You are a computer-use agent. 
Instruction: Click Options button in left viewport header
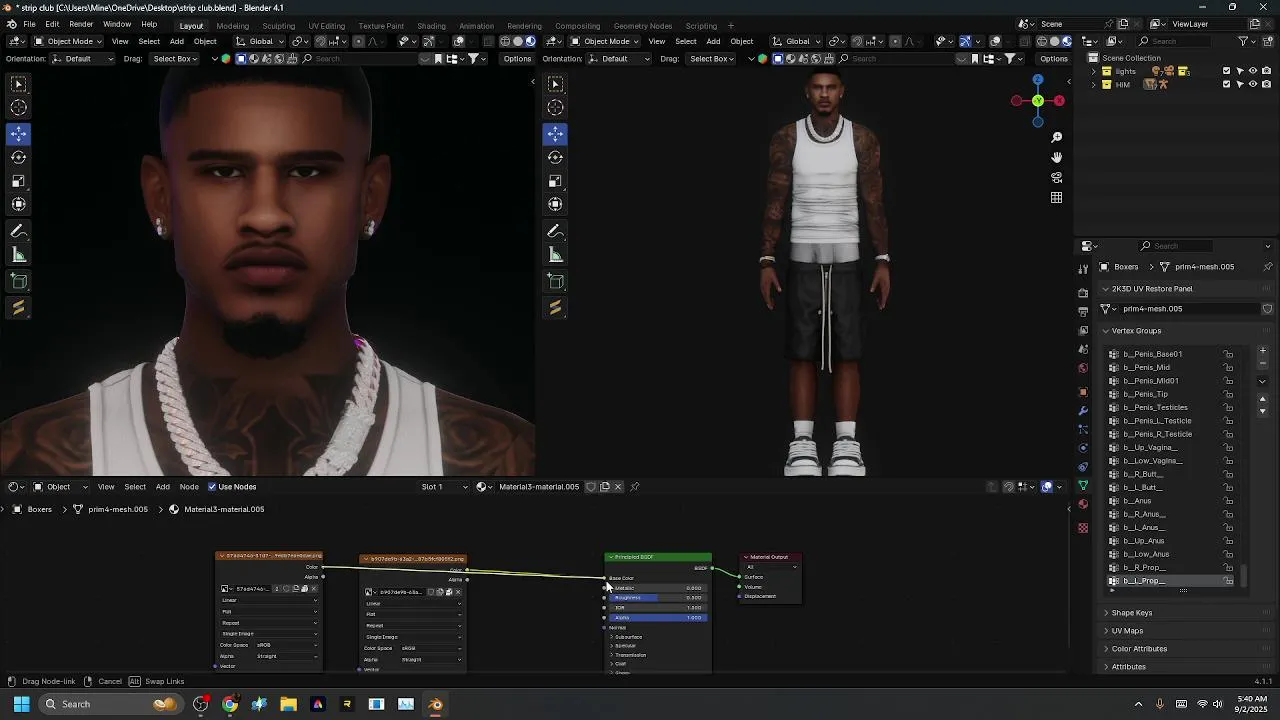pyautogui.click(x=517, y=59)
